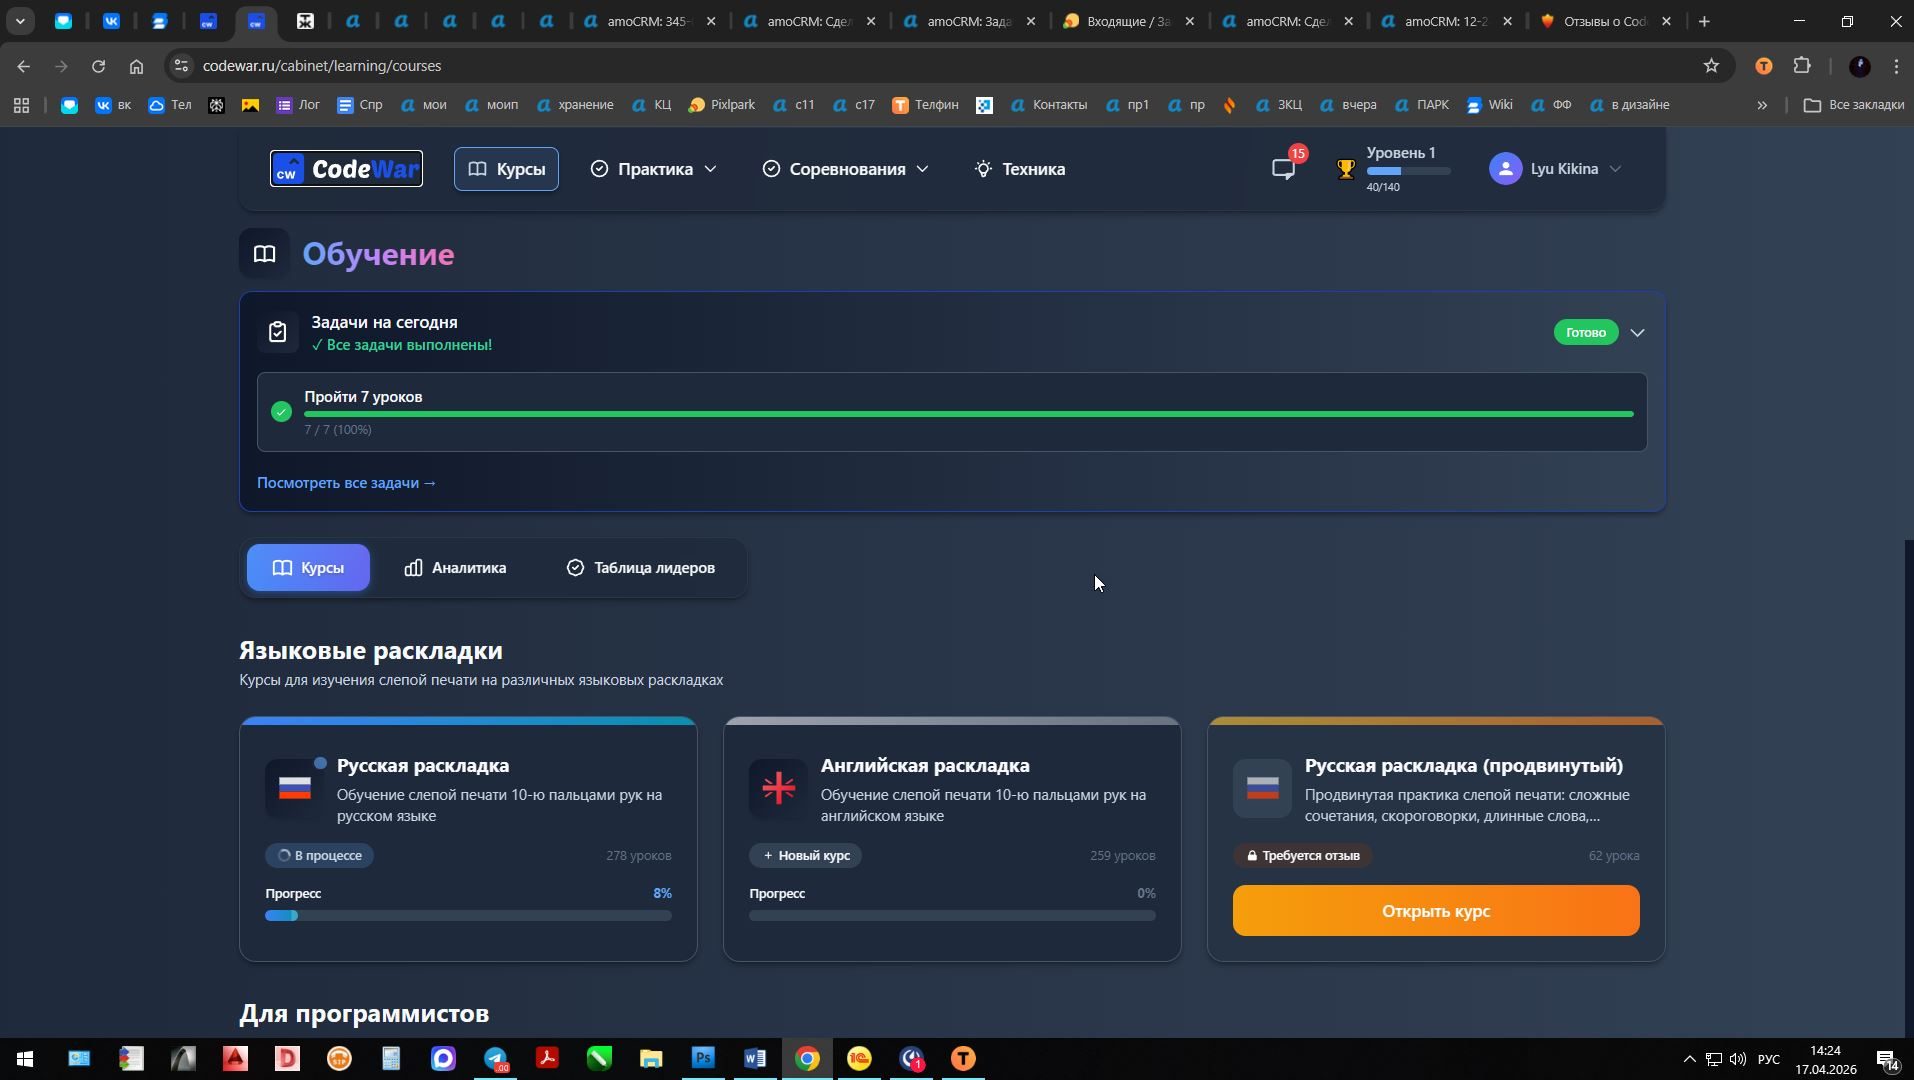This screenshot has height=1080, width=1914.
Task: Bookmark this page with the star icon
Action: point(1711,66)
